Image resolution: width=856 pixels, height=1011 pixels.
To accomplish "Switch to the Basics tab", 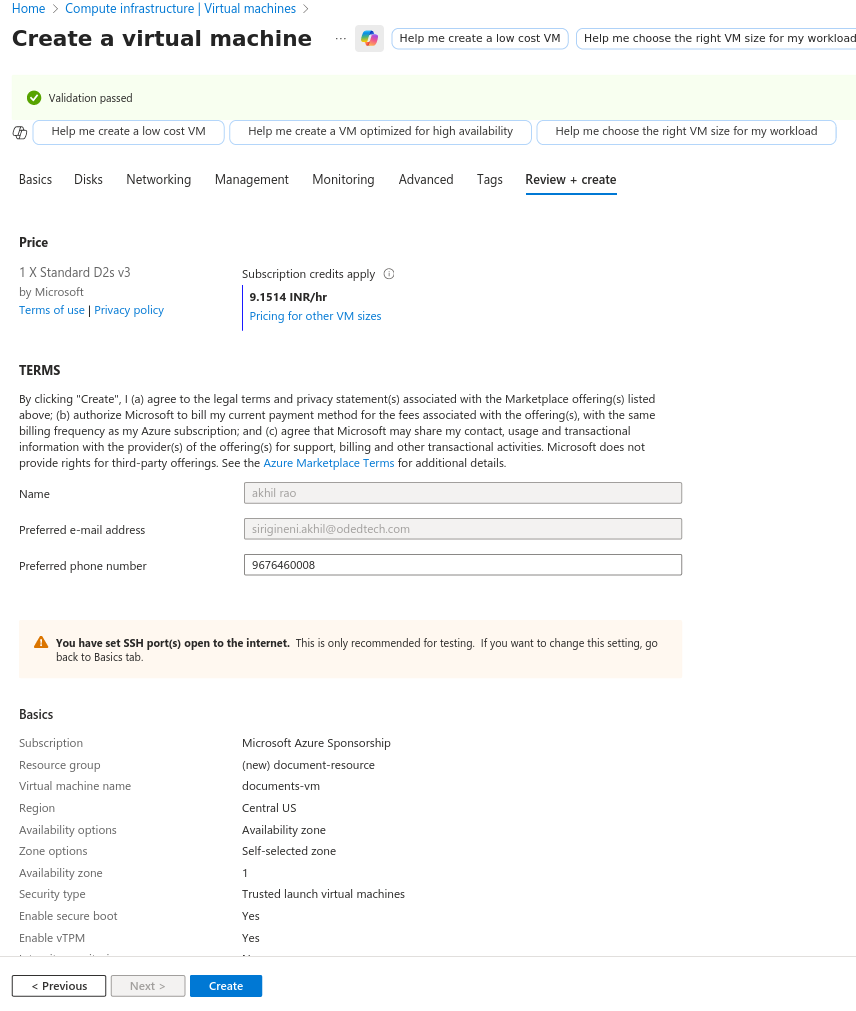I will coord(35,180).
